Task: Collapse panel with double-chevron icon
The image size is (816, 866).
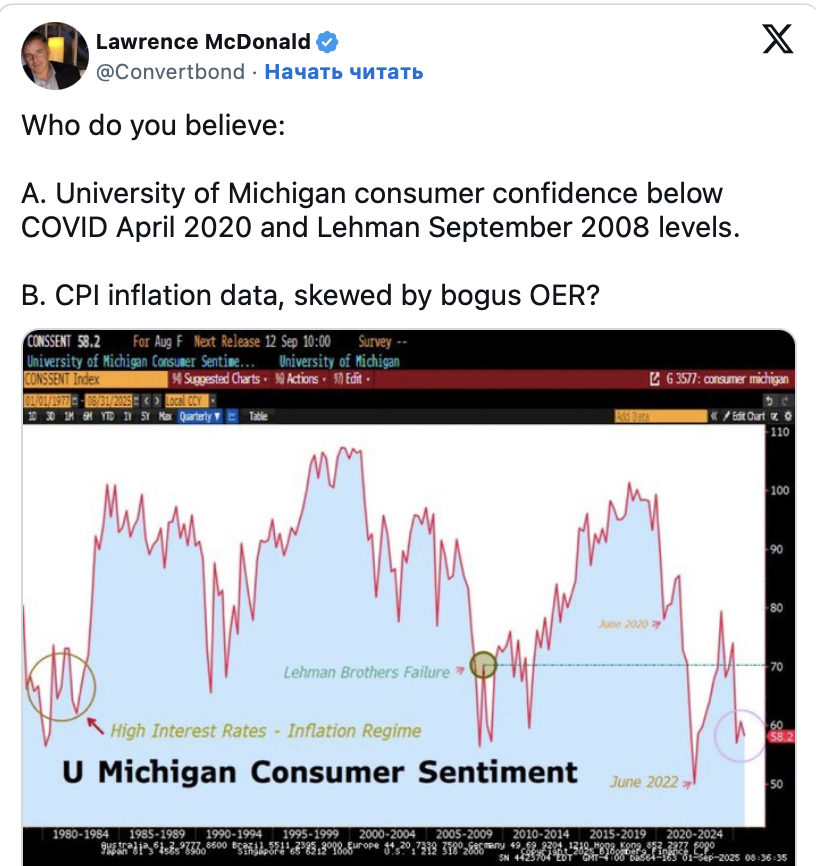Action: pyautogui.click(x=714, y=416)
